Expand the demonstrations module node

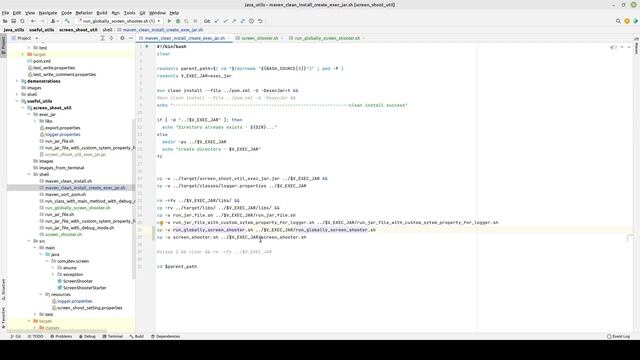(x=17, y=81)
